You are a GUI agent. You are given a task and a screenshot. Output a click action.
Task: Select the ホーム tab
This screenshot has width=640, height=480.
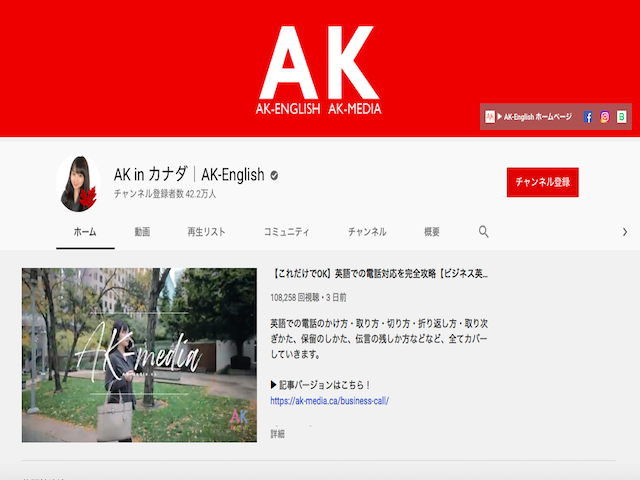(x=85, y=232)
